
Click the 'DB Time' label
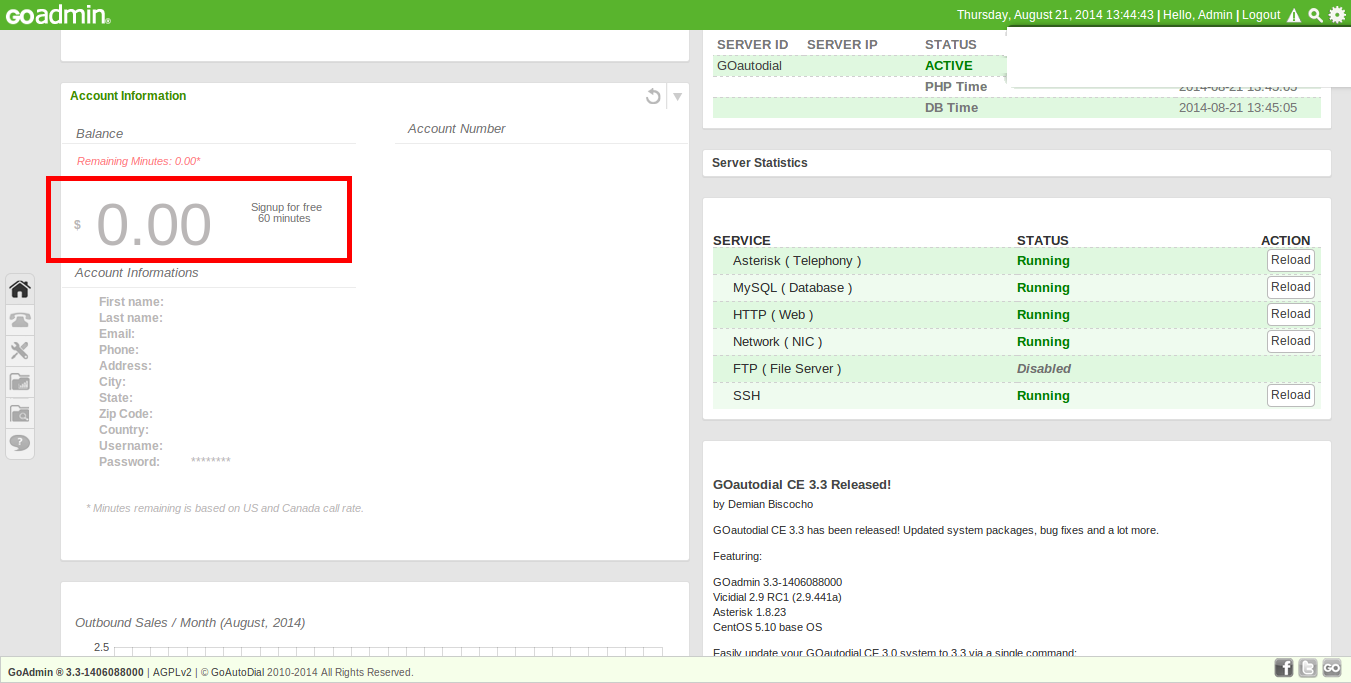click(x=951, y=108)
